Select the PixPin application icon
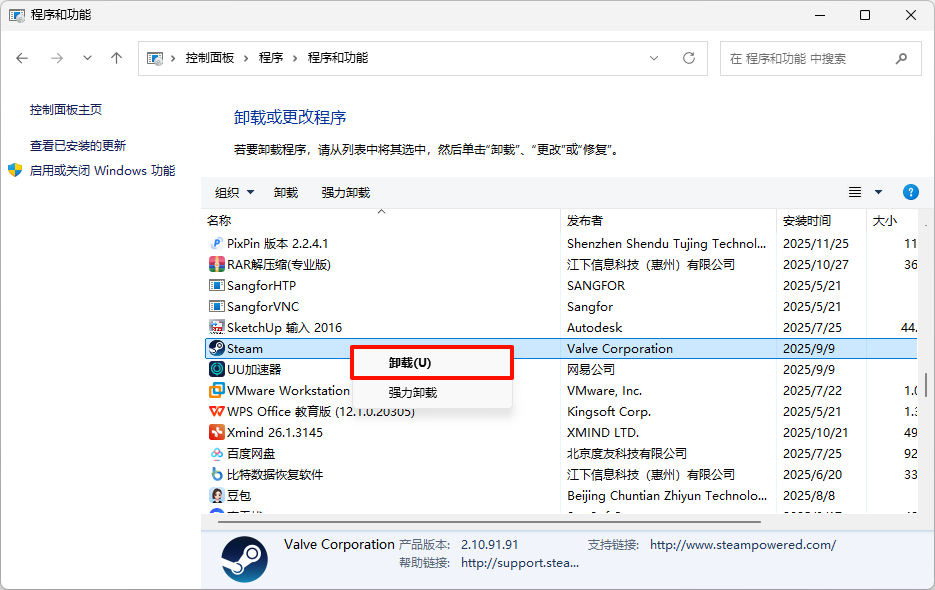 216,243
